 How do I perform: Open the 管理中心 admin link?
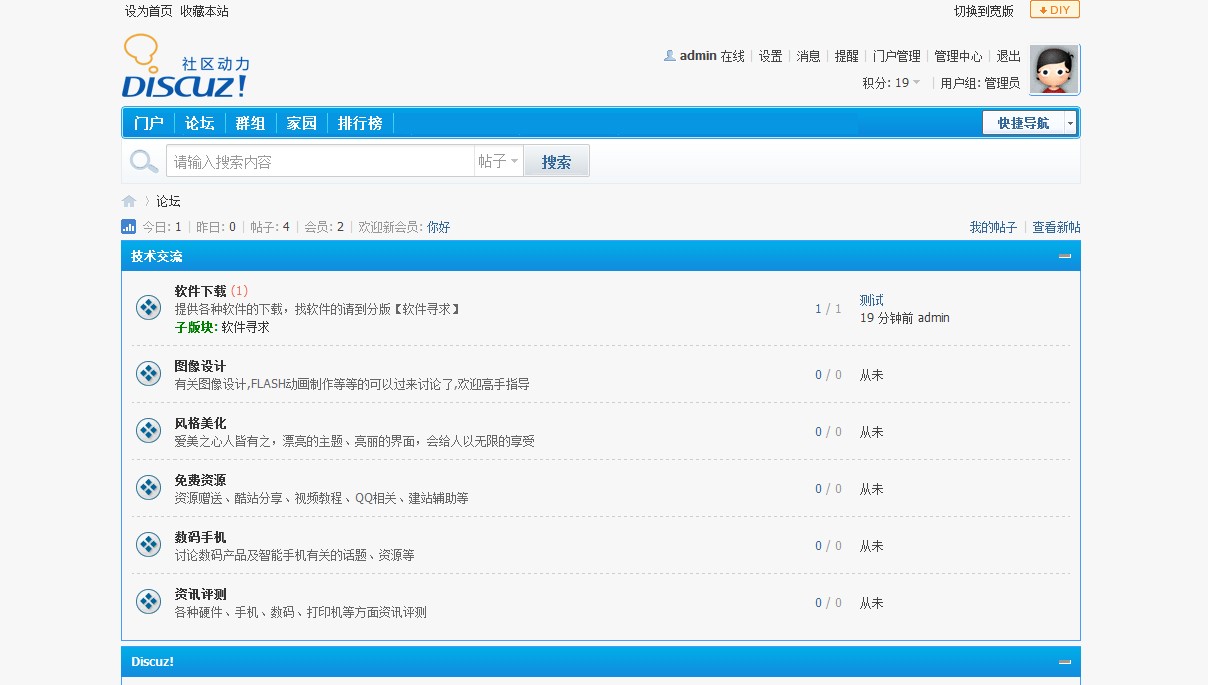click(x=958, y=56)
